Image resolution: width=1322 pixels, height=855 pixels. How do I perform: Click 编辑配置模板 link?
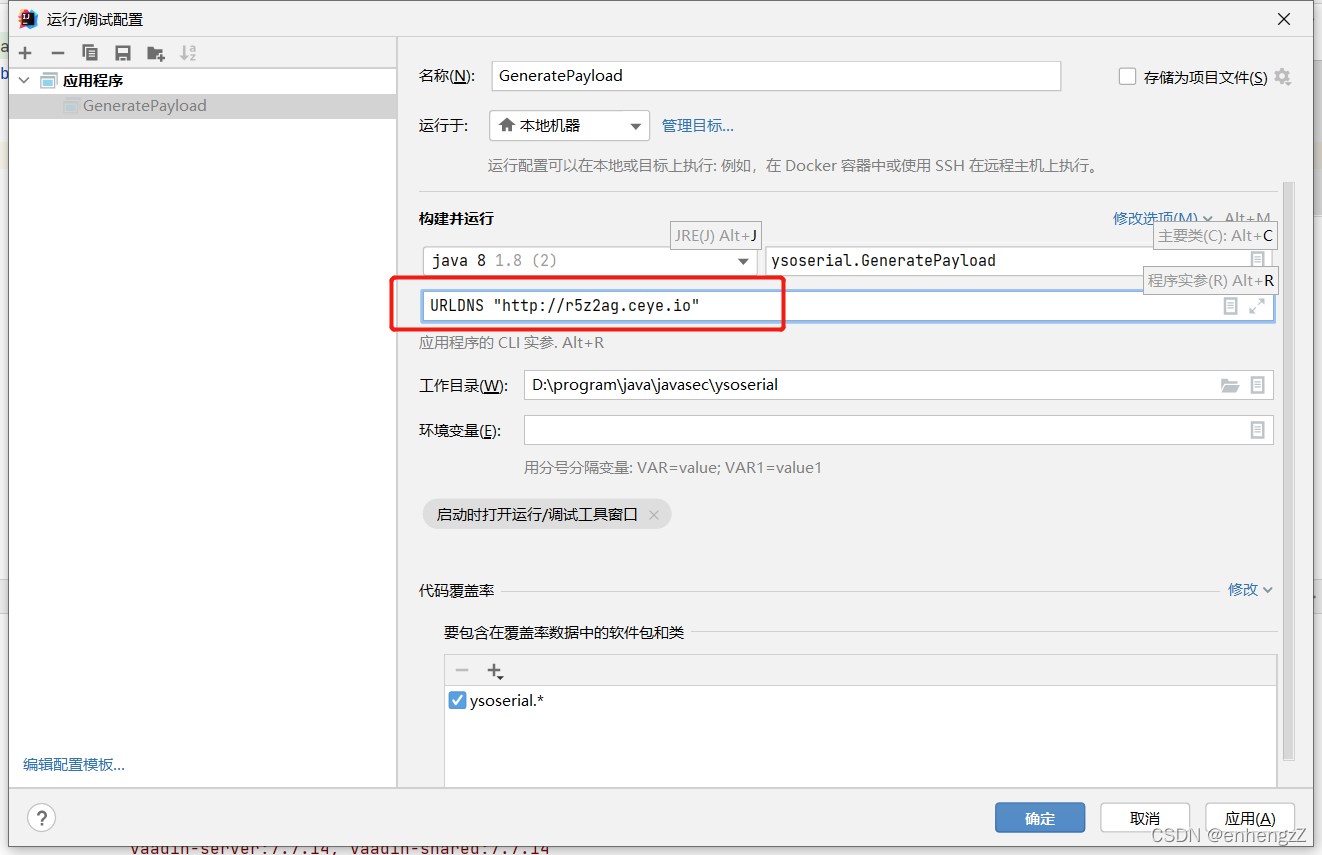[x=74, y=765]
